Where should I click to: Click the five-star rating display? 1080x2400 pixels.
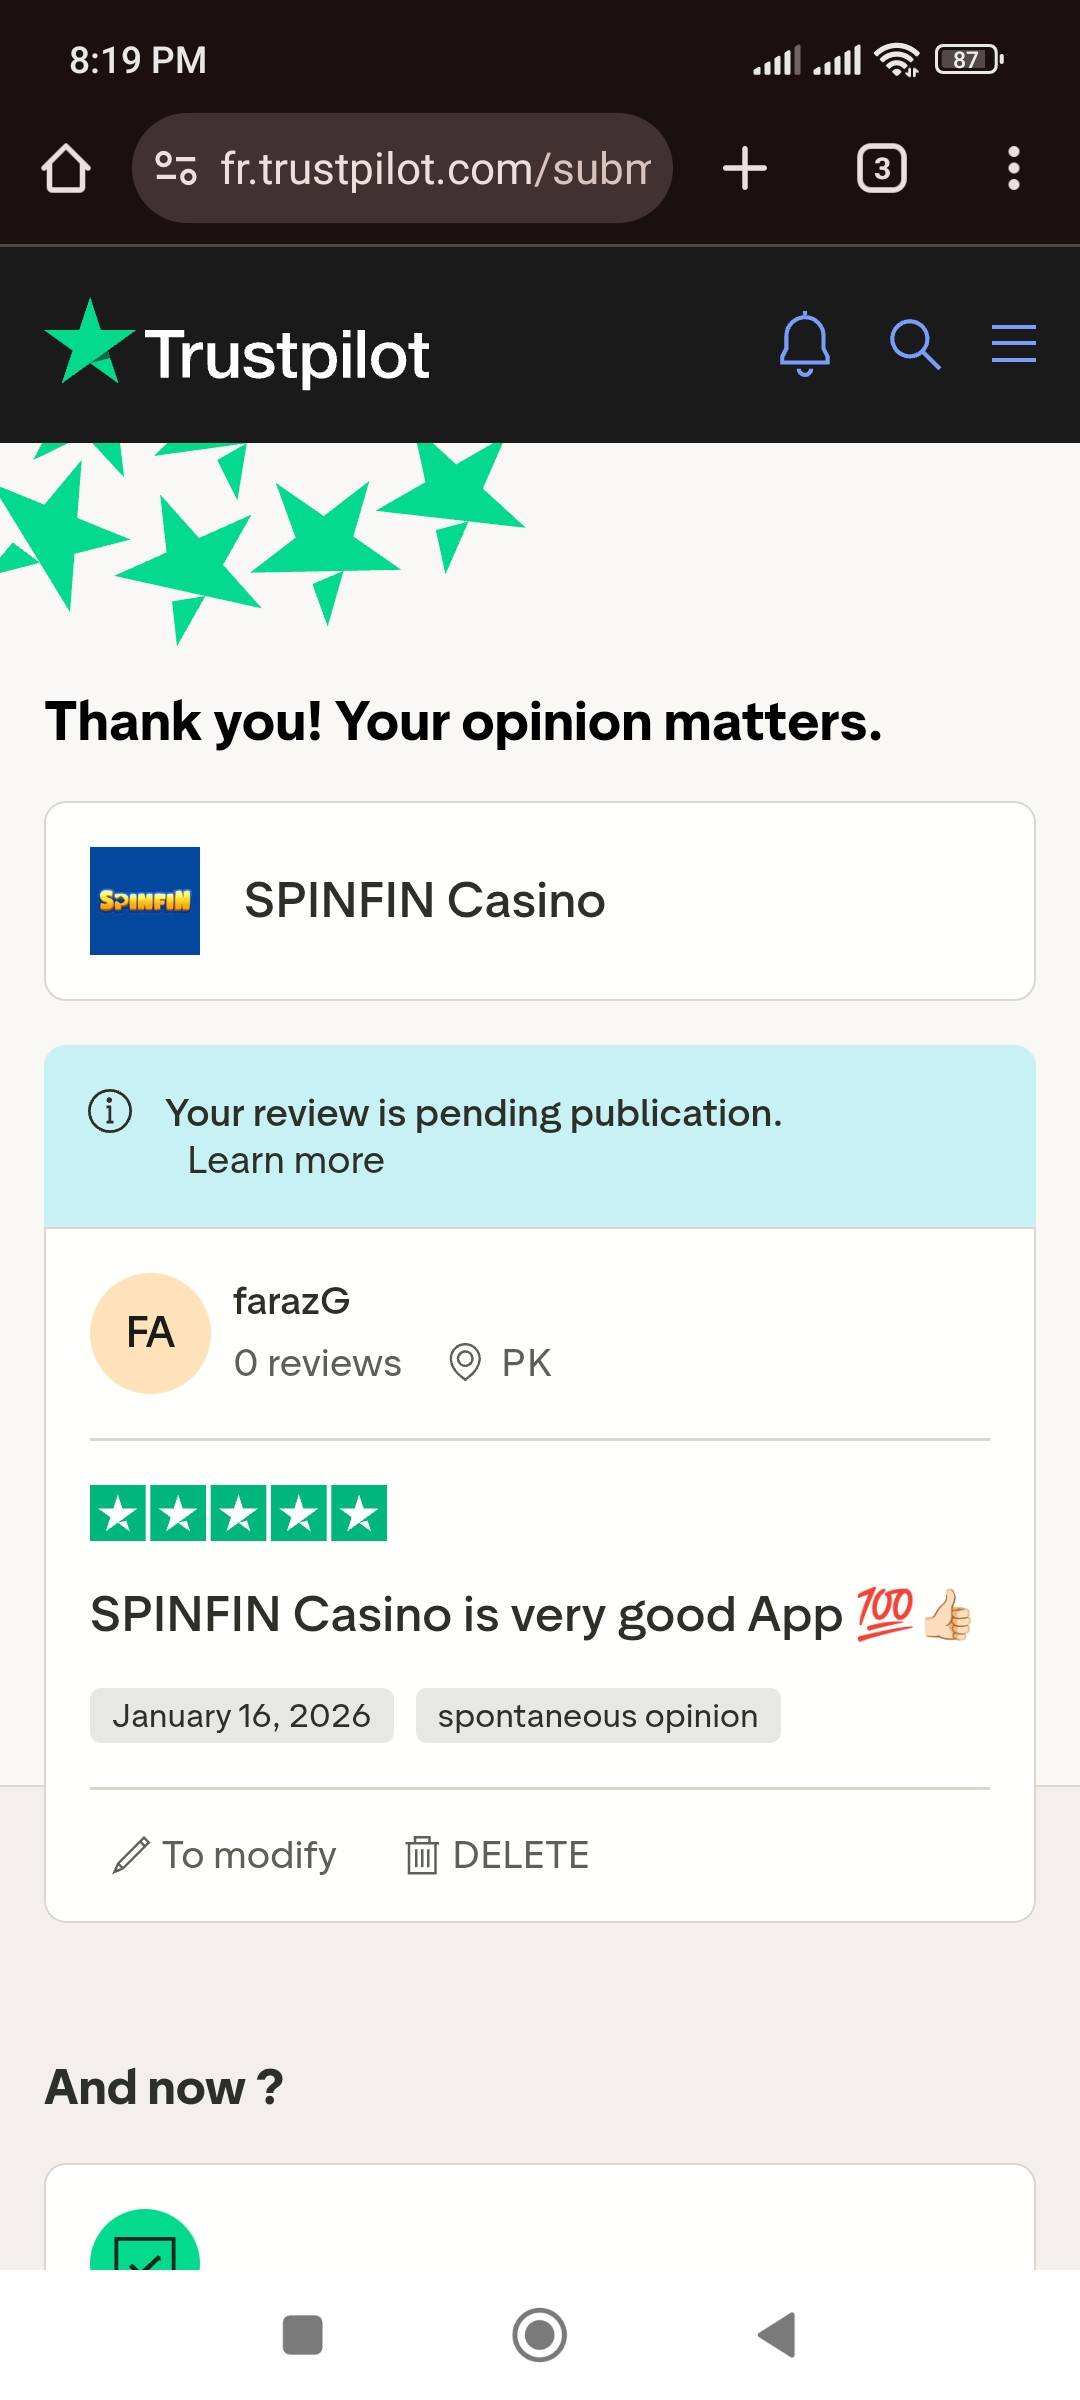pos(238,1513)
